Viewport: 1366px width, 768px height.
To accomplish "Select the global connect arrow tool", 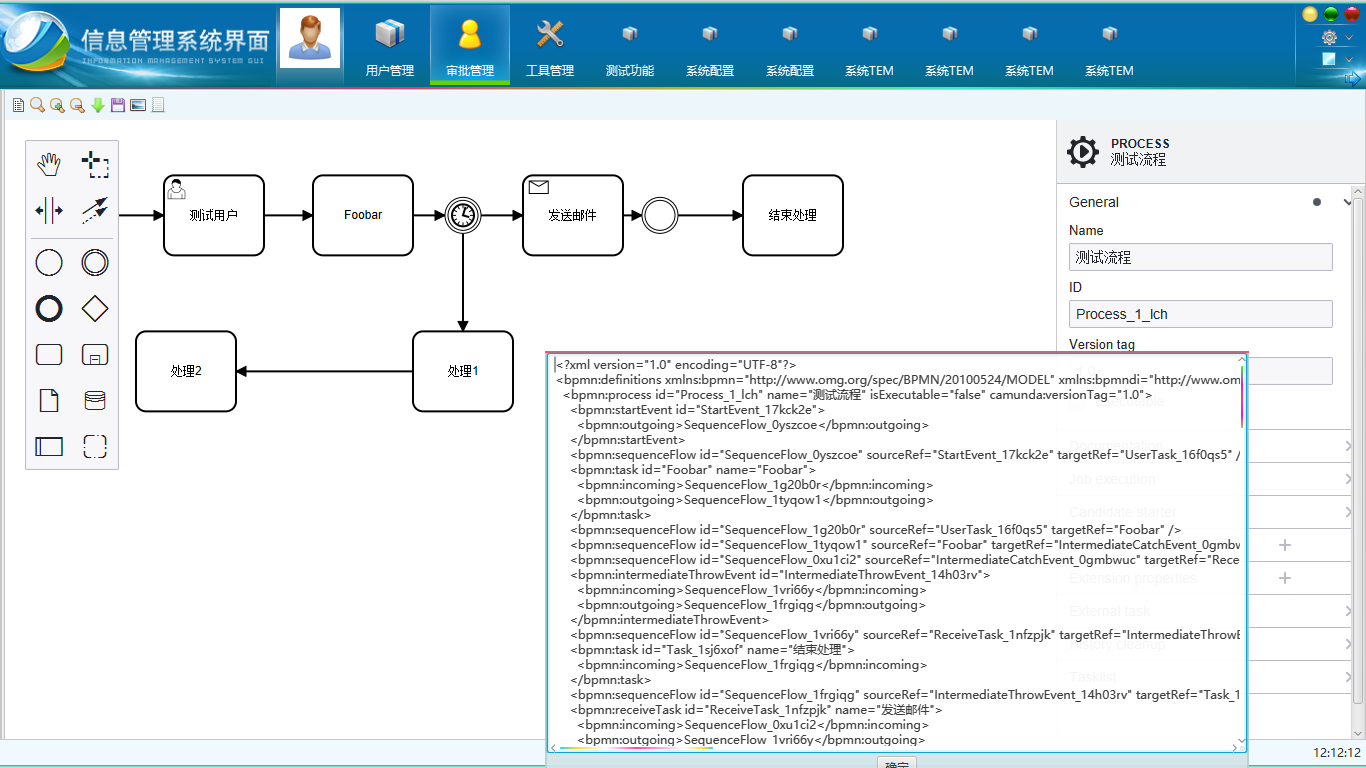I will (95, 211).
